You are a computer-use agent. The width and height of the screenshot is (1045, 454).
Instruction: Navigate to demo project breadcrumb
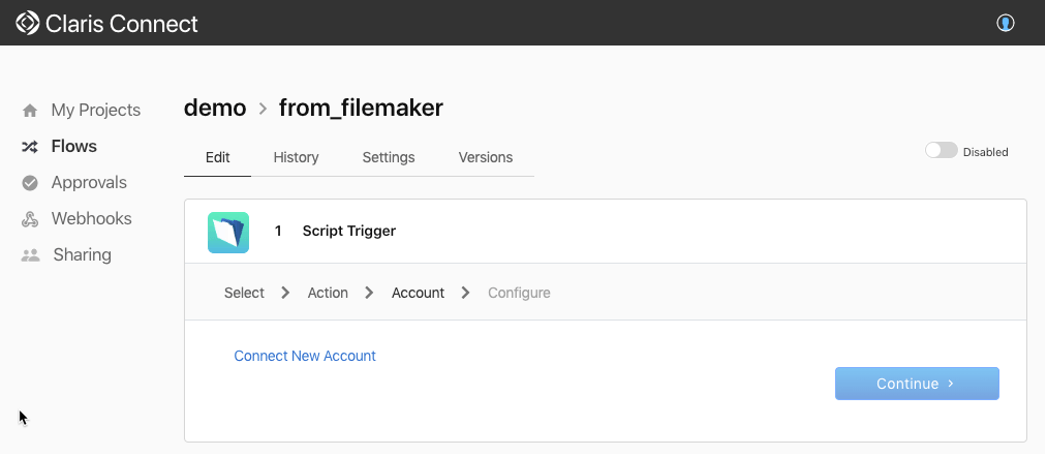(215, 108)
